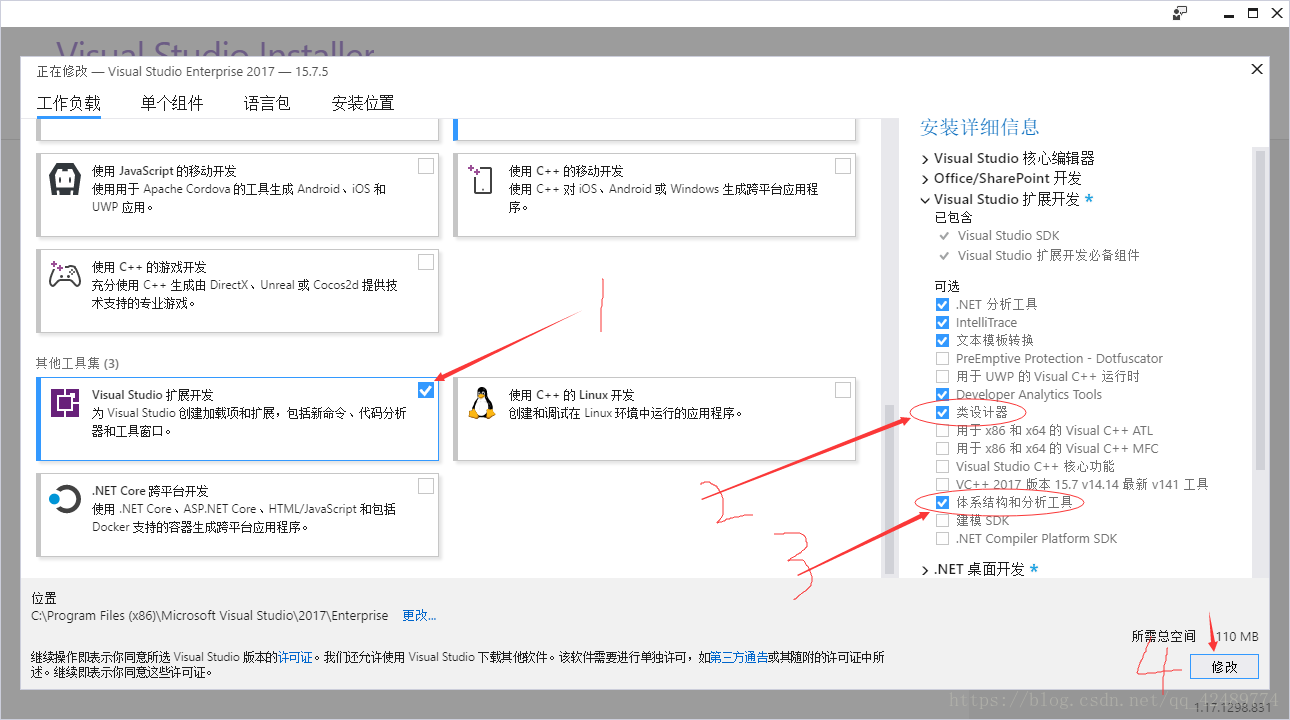
Task: Check the C++ mobile development workload
Action: pos(843,166)
